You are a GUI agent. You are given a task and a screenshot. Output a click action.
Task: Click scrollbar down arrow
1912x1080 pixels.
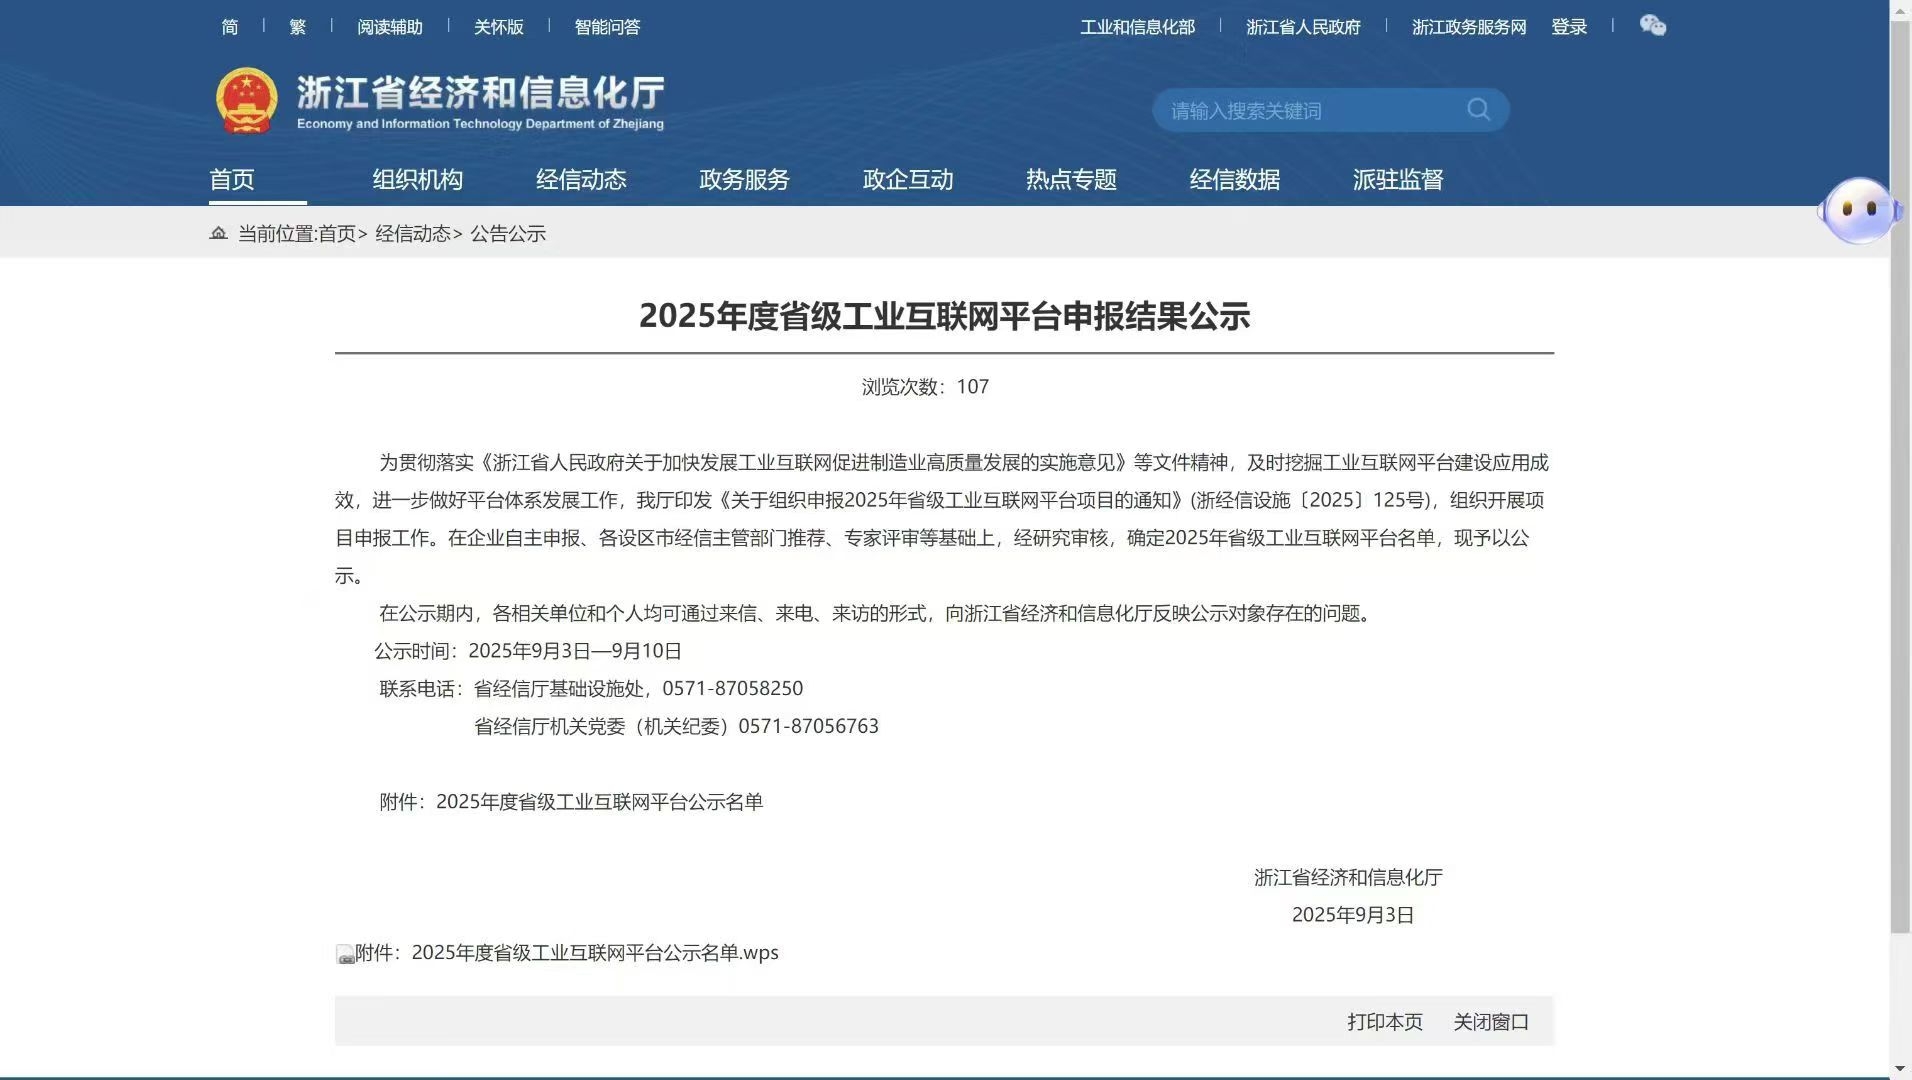pos(1900,1069)
